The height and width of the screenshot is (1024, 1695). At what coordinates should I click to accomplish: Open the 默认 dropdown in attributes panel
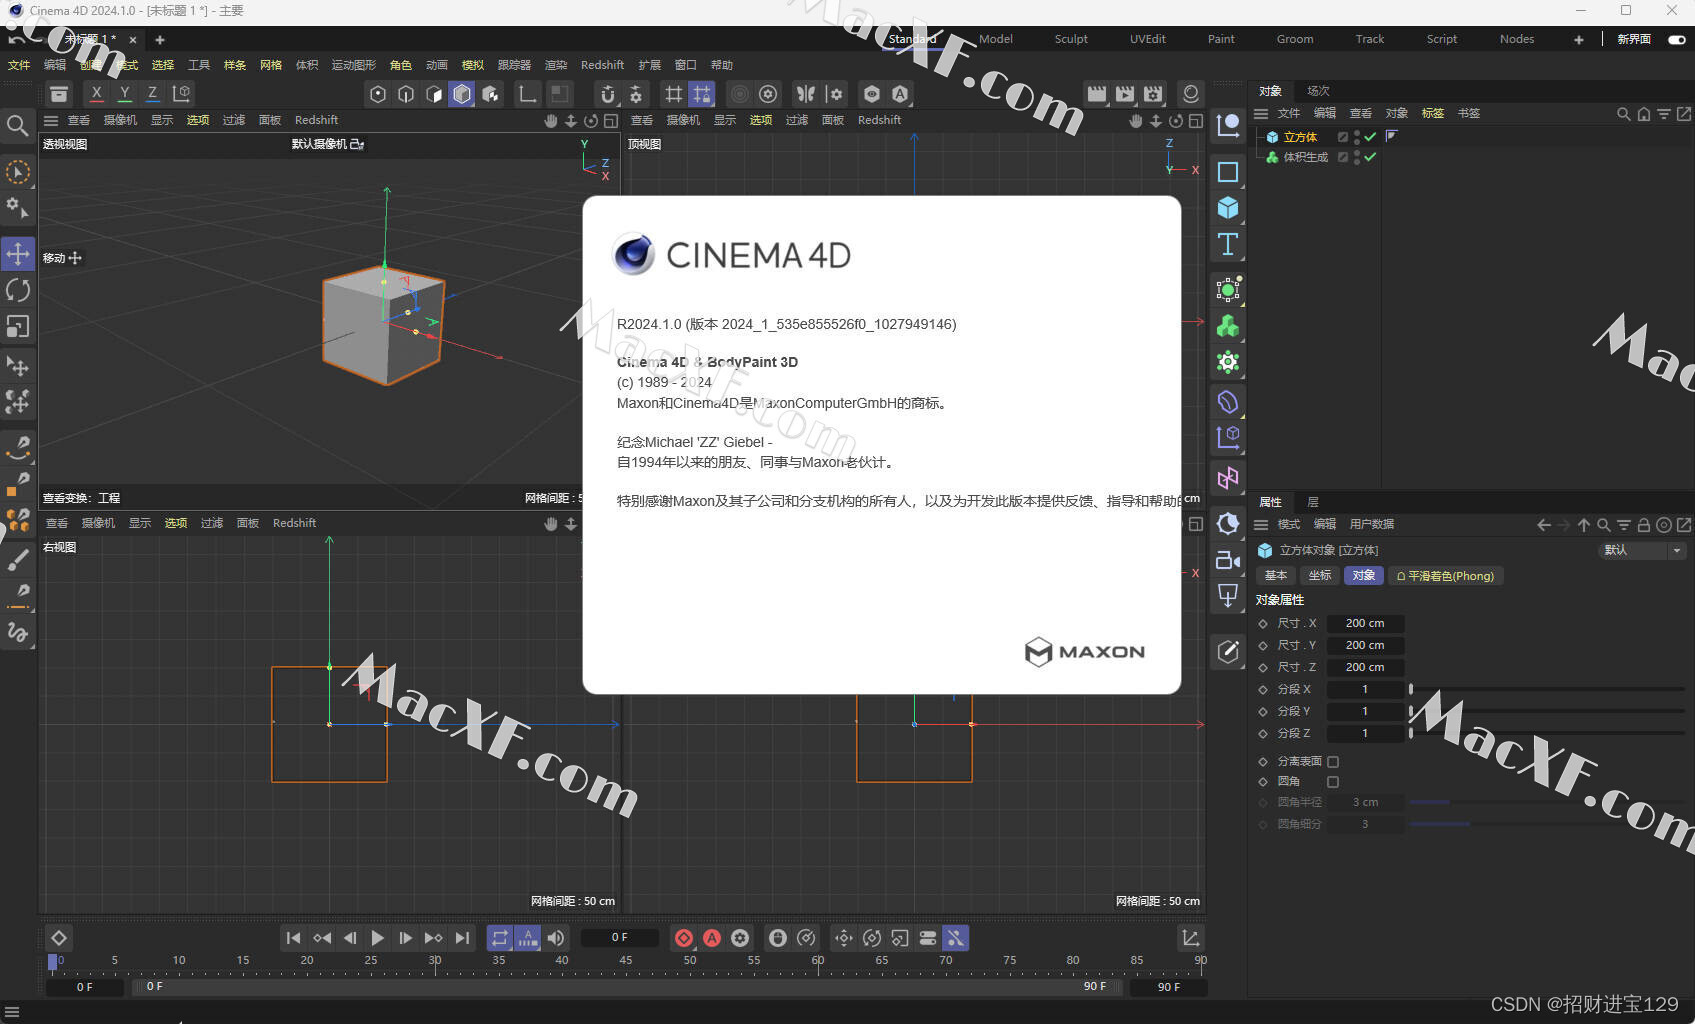1643,550
